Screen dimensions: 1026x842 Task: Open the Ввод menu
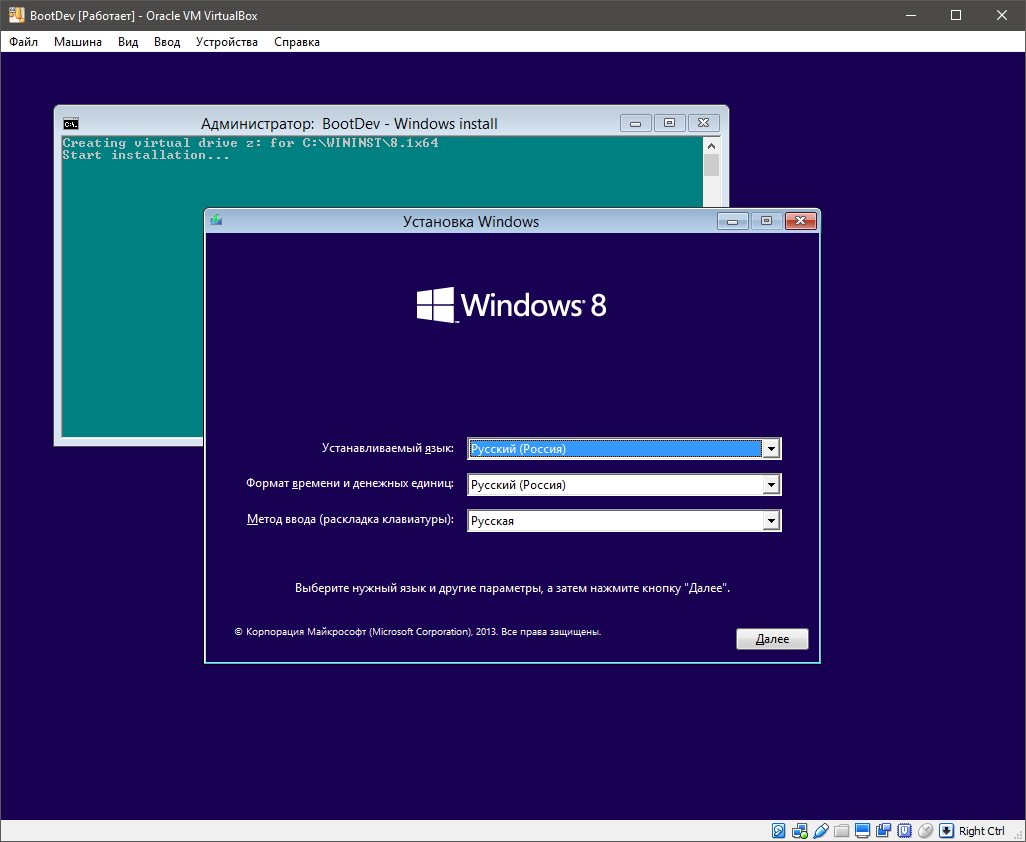point(167,42)
